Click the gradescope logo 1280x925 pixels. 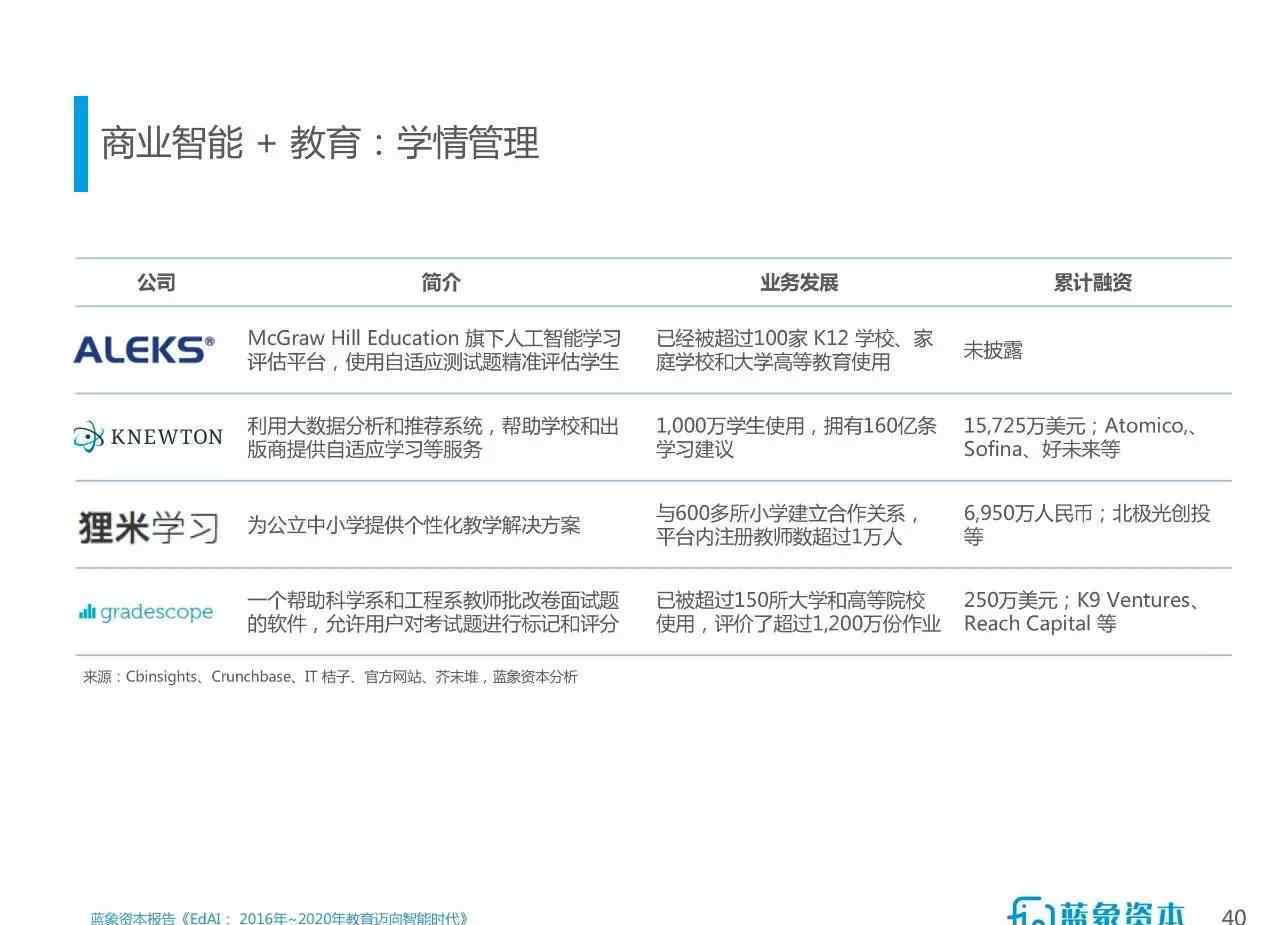[146, 612]
